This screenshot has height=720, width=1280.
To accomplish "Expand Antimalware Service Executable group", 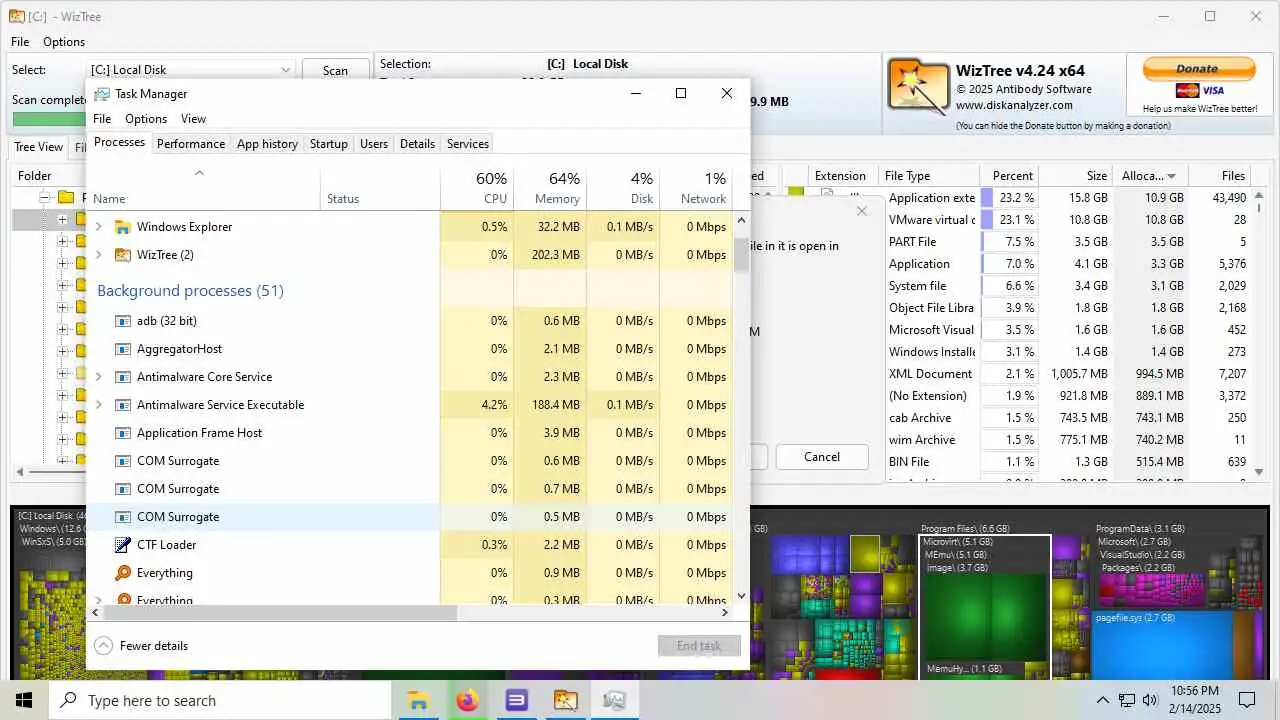I will coord(98,405).
